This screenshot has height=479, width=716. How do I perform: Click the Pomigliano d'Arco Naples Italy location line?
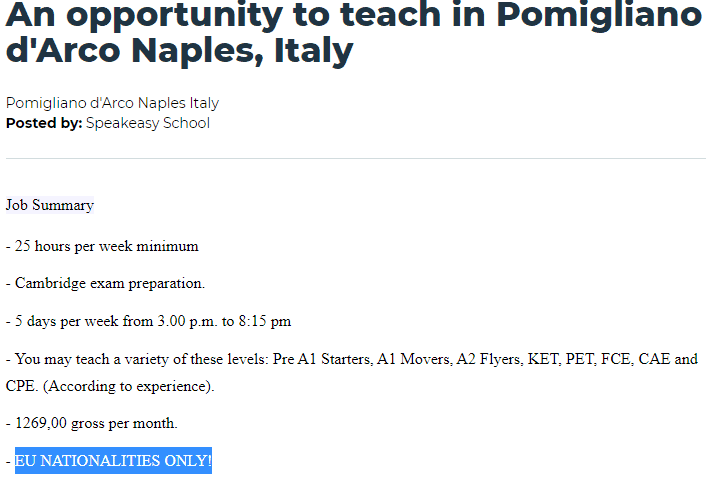[112, 103]
